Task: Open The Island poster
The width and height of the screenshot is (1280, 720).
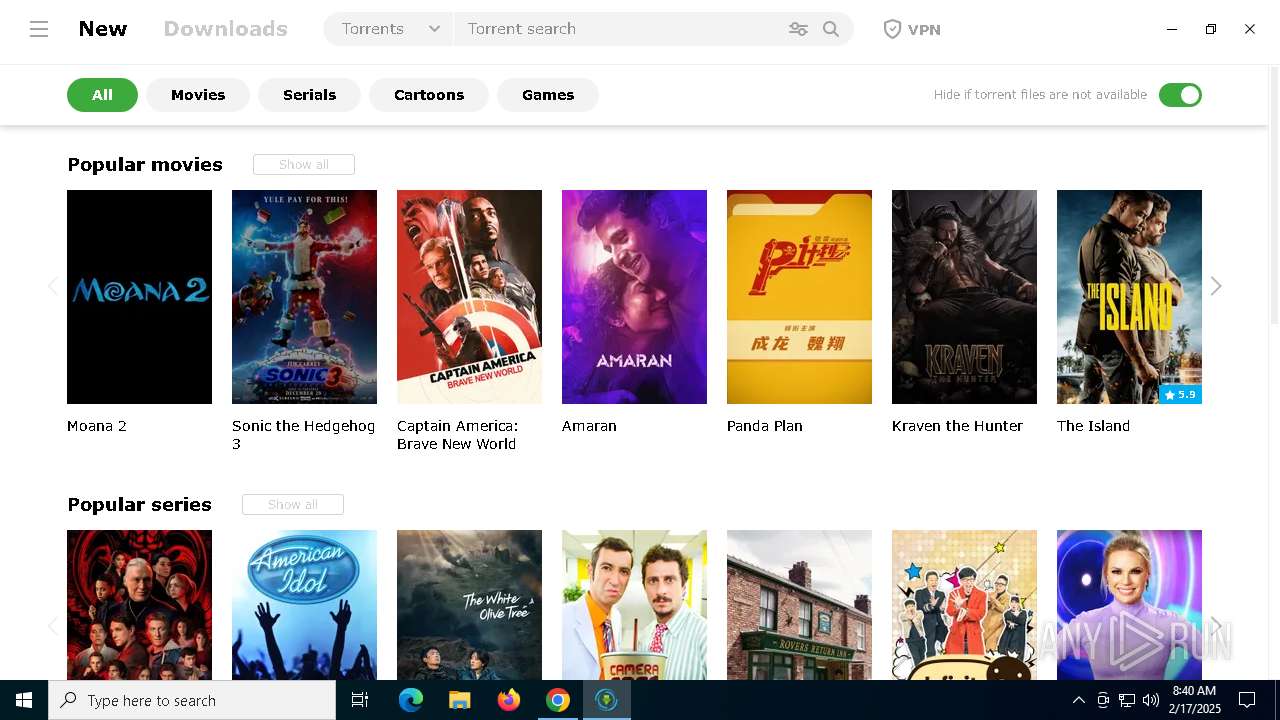Action: (1129, 297)
